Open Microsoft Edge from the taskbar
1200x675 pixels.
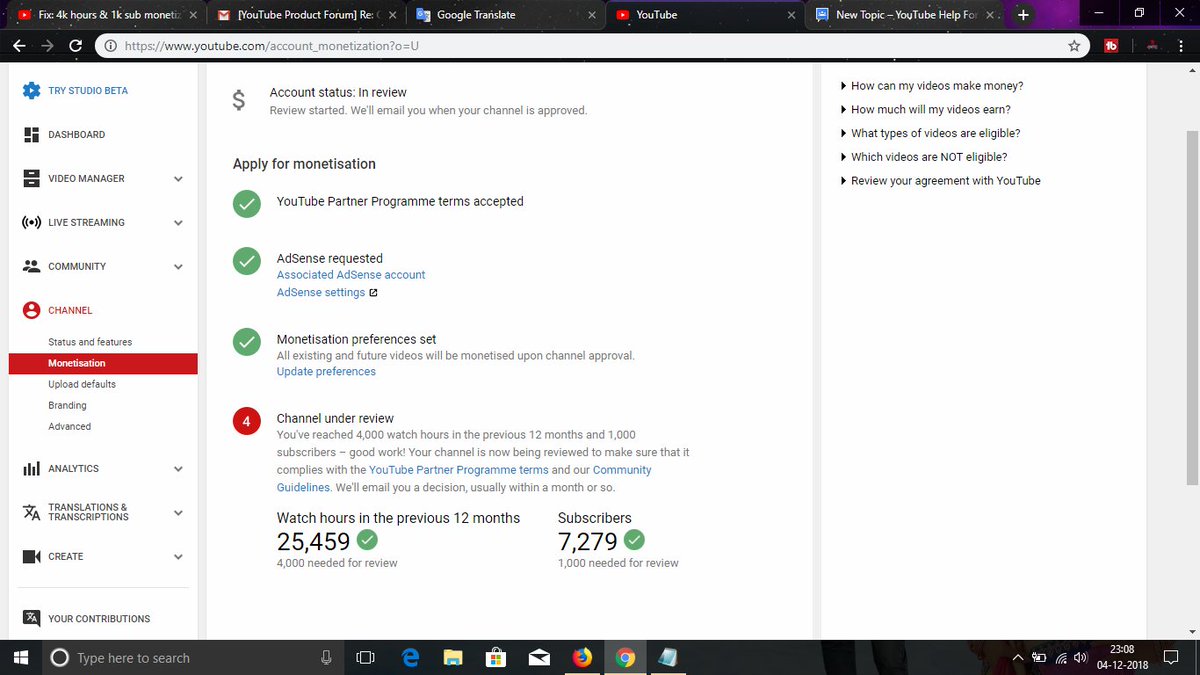(x=410, y=657)
